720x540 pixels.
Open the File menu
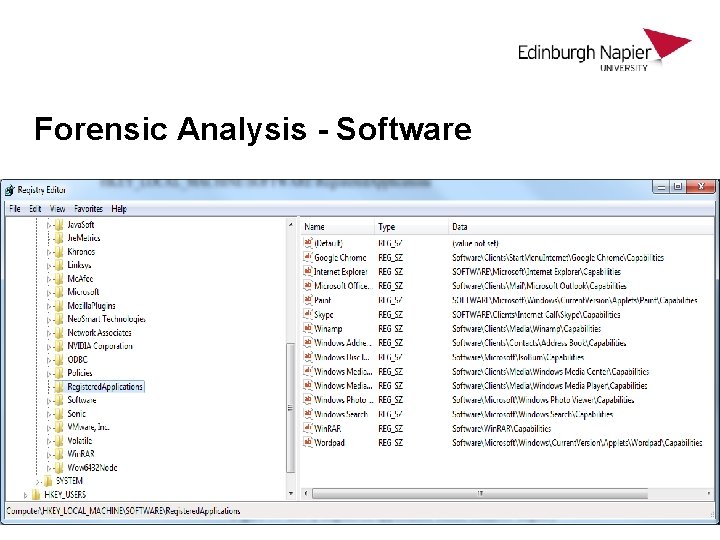pyautogui.click(x=15, y=208)
